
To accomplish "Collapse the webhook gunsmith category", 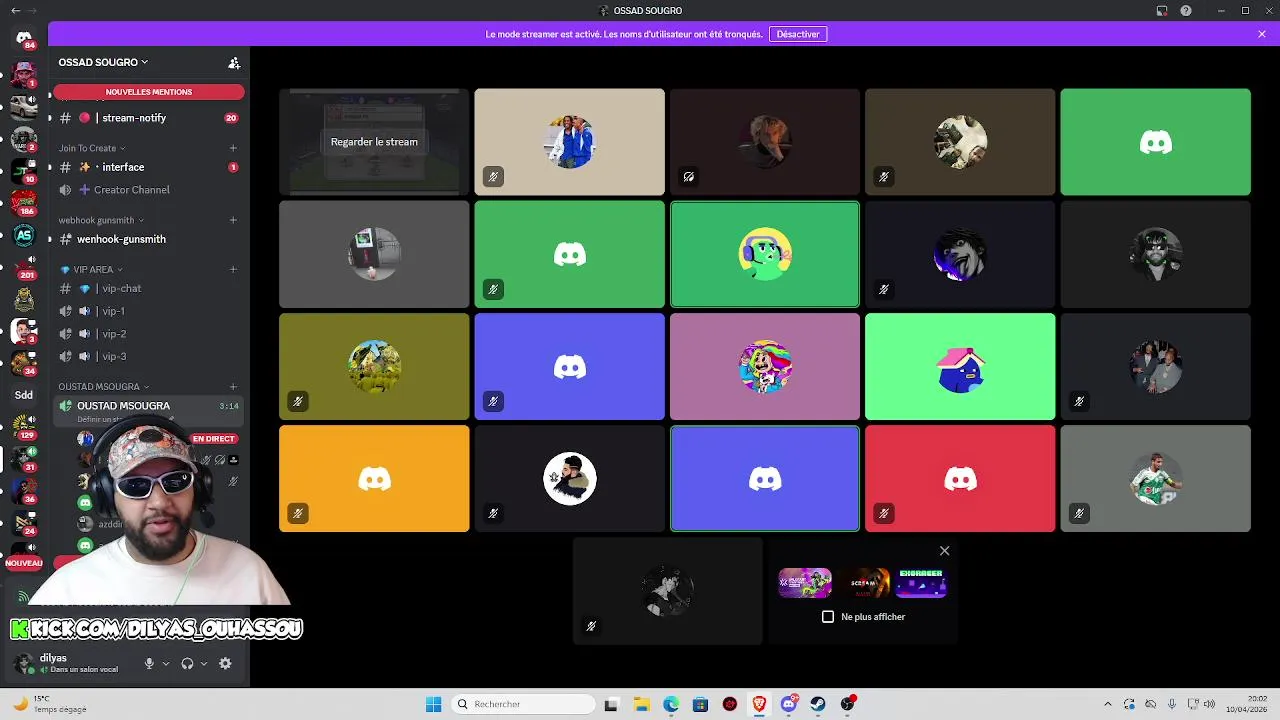I will pos(101,220).
